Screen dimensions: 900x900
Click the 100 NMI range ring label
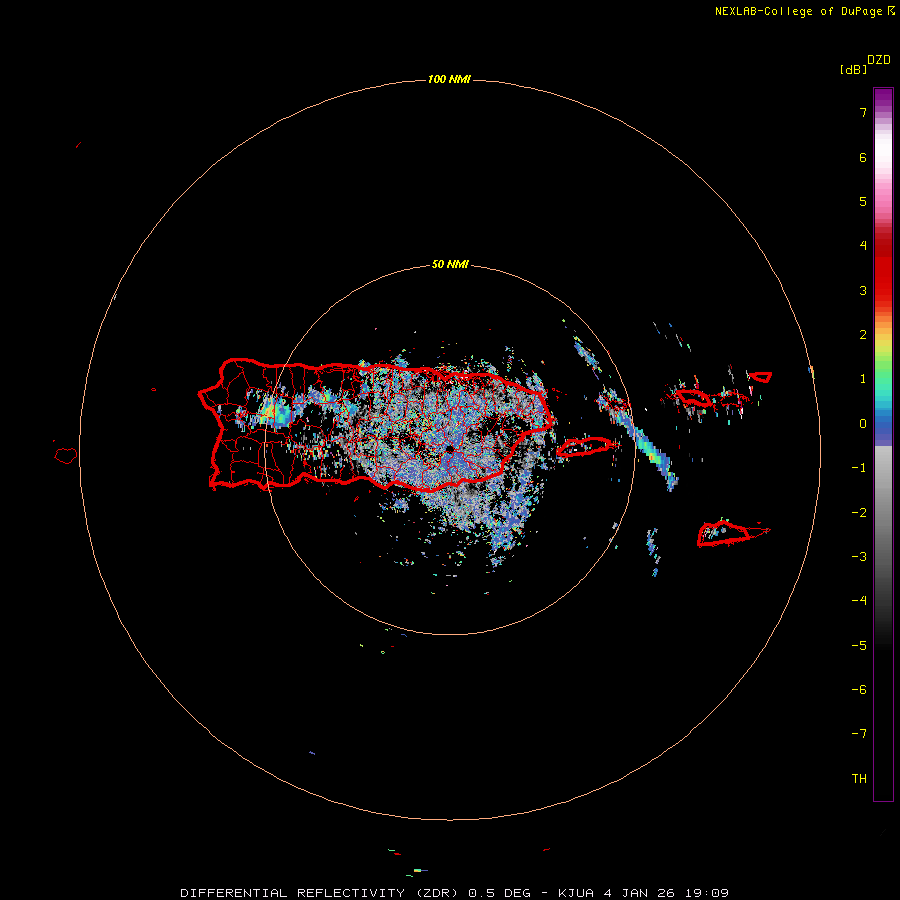(x=449, y=79)
